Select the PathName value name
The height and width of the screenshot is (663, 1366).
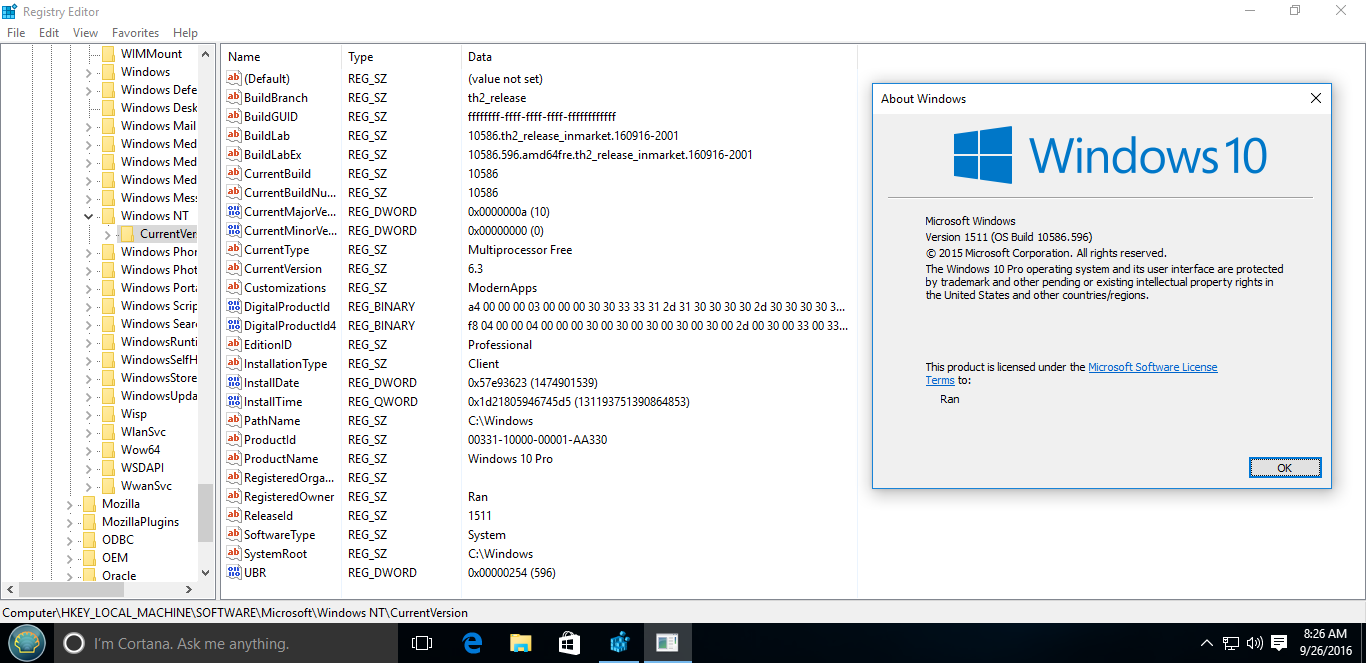(272, 421)
